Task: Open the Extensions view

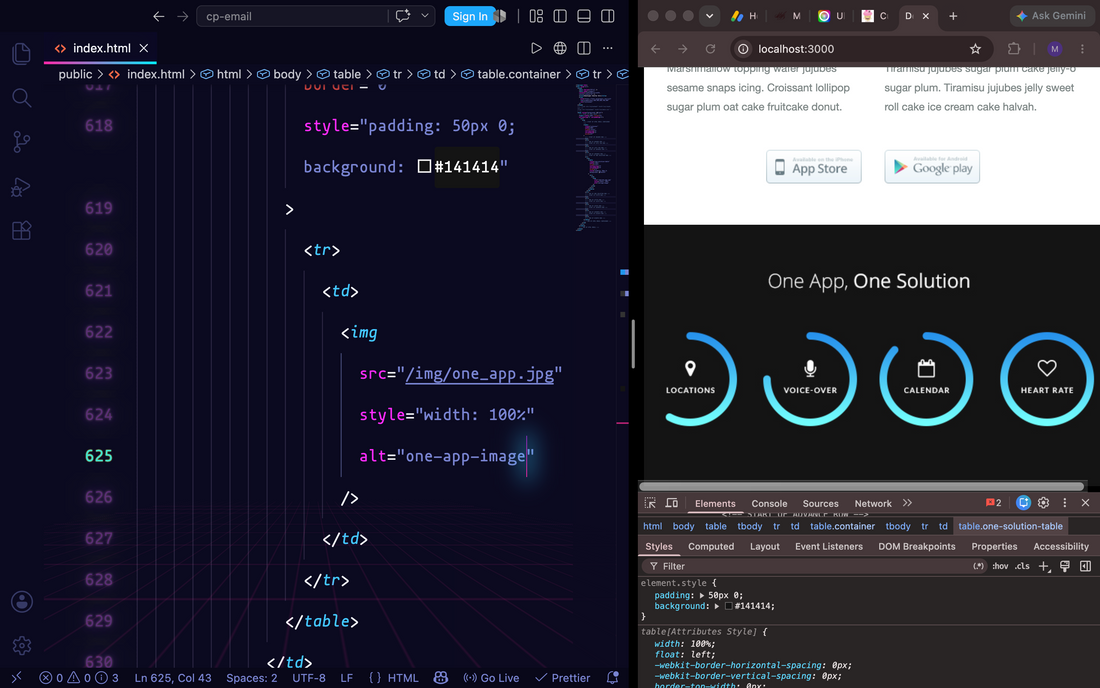Action: click(22, 231)
